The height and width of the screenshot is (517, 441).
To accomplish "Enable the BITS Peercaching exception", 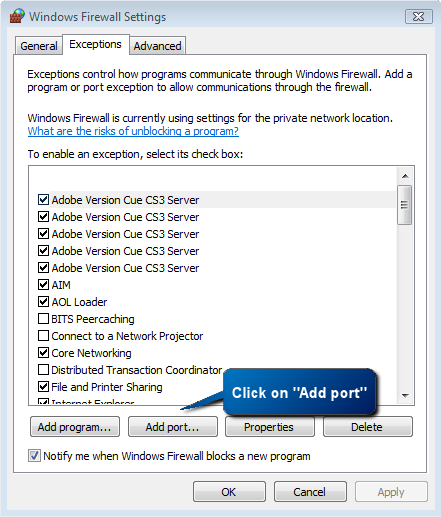I will 43,319.
